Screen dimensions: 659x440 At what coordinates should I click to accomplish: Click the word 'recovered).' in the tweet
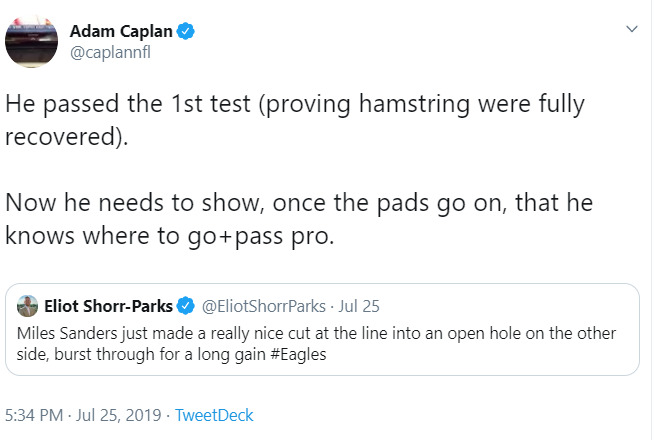66,137
